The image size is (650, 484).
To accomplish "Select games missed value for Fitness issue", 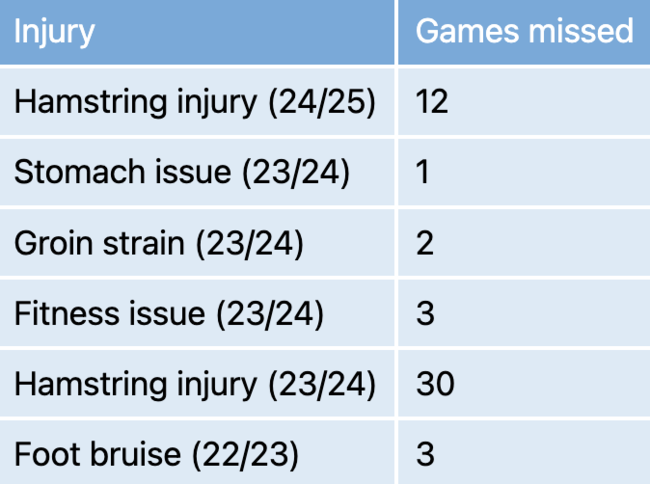I will (524, 313).
